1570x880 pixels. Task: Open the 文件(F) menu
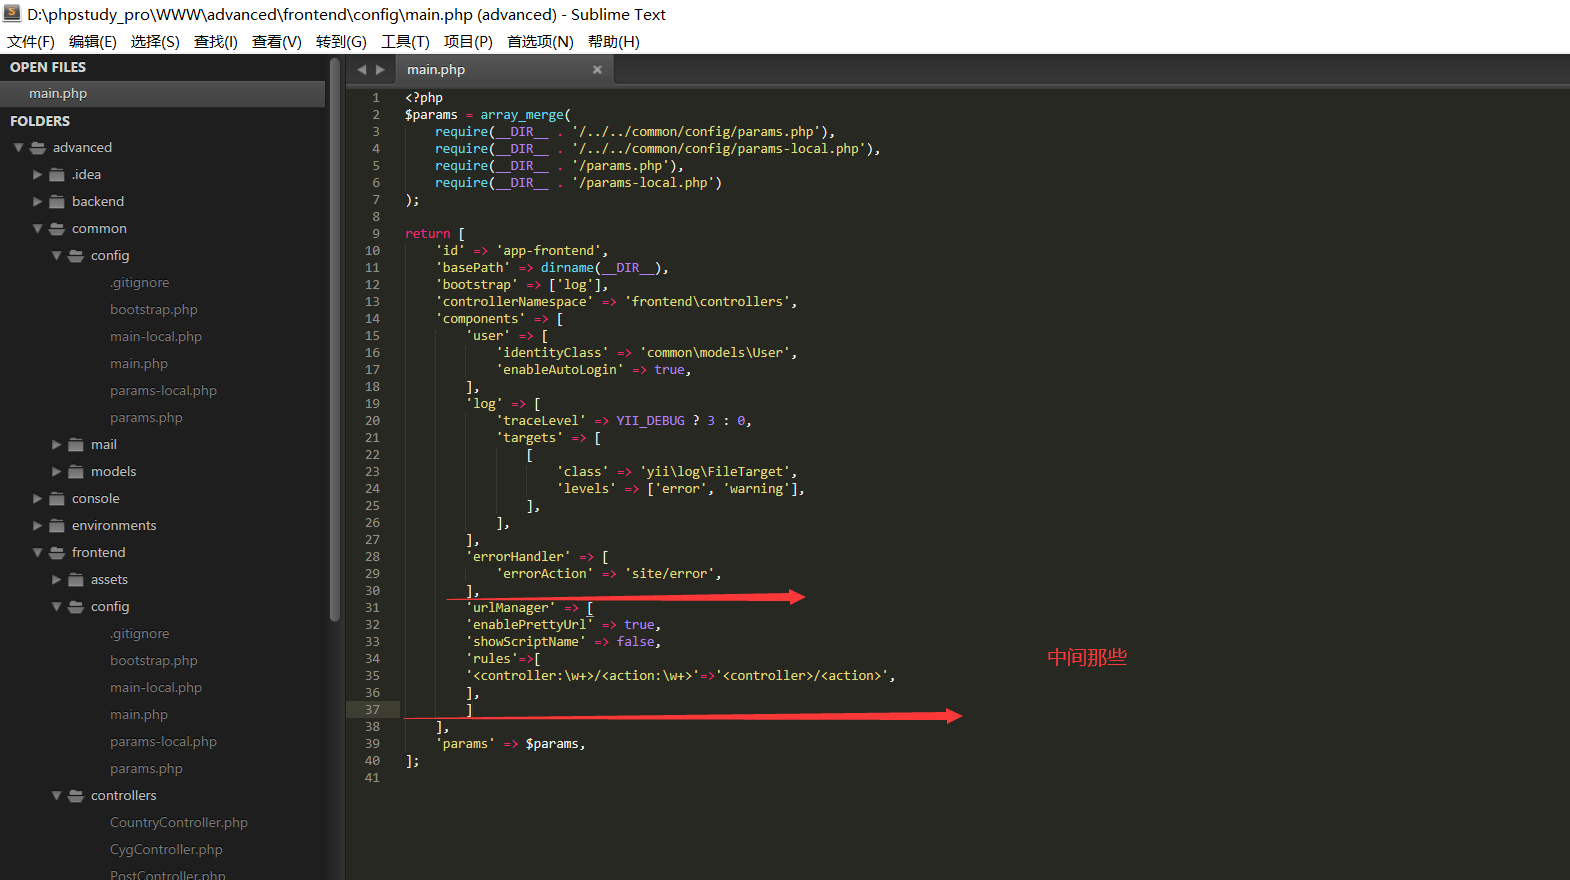point(31,41)
